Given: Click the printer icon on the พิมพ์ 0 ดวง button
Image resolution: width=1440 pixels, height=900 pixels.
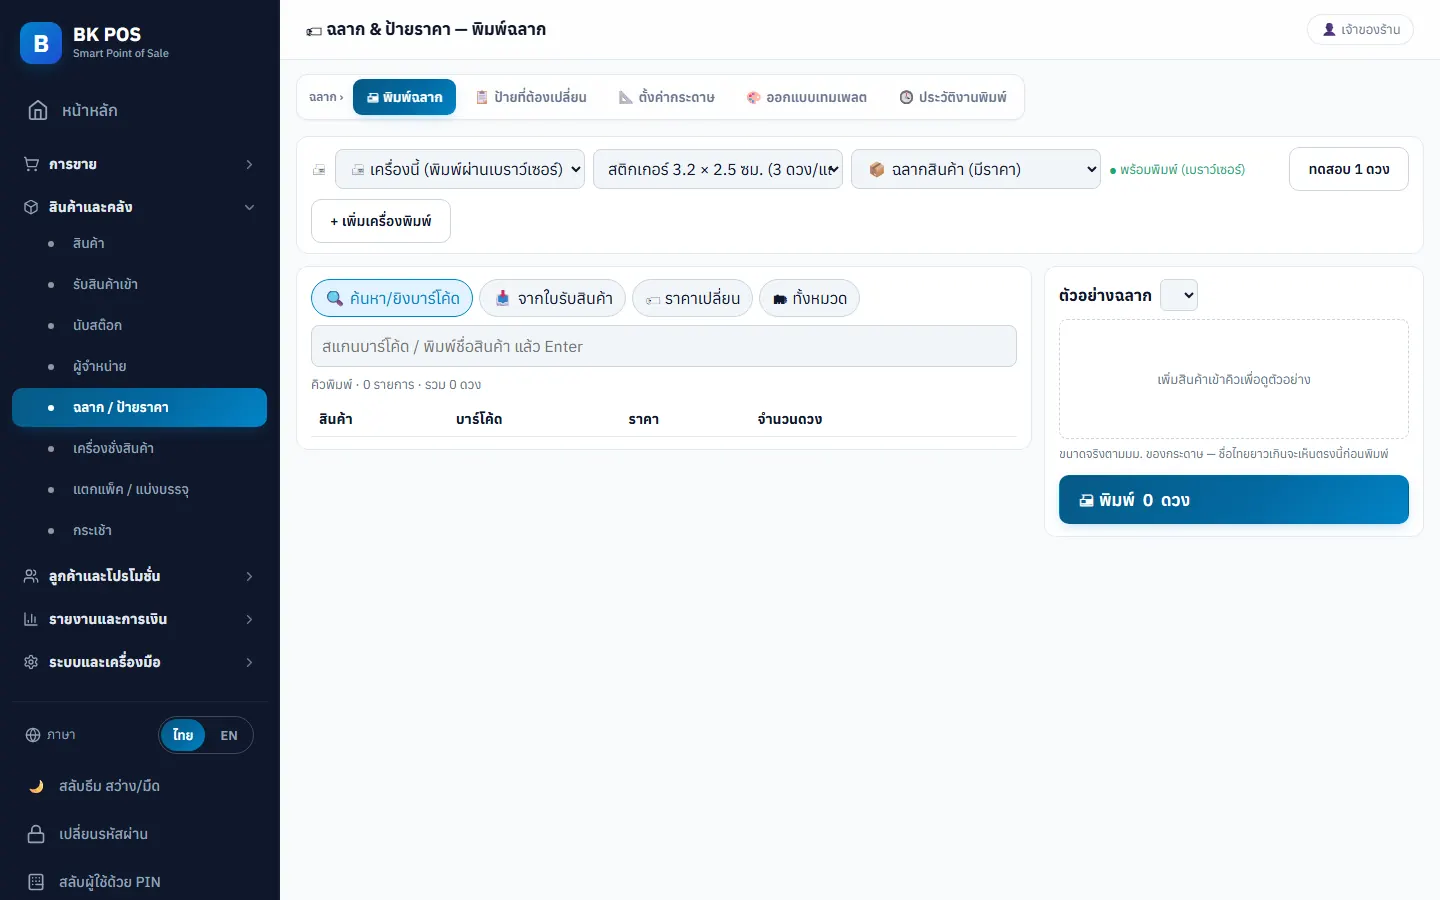Looking at the screenshot, I should click(x=1086, y=500).
